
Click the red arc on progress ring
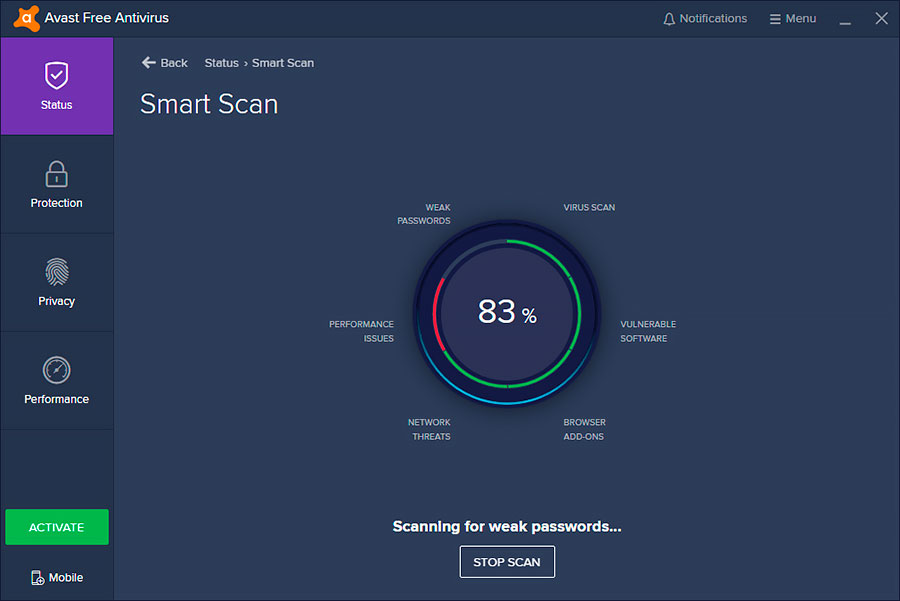click(x=438, y=314)
